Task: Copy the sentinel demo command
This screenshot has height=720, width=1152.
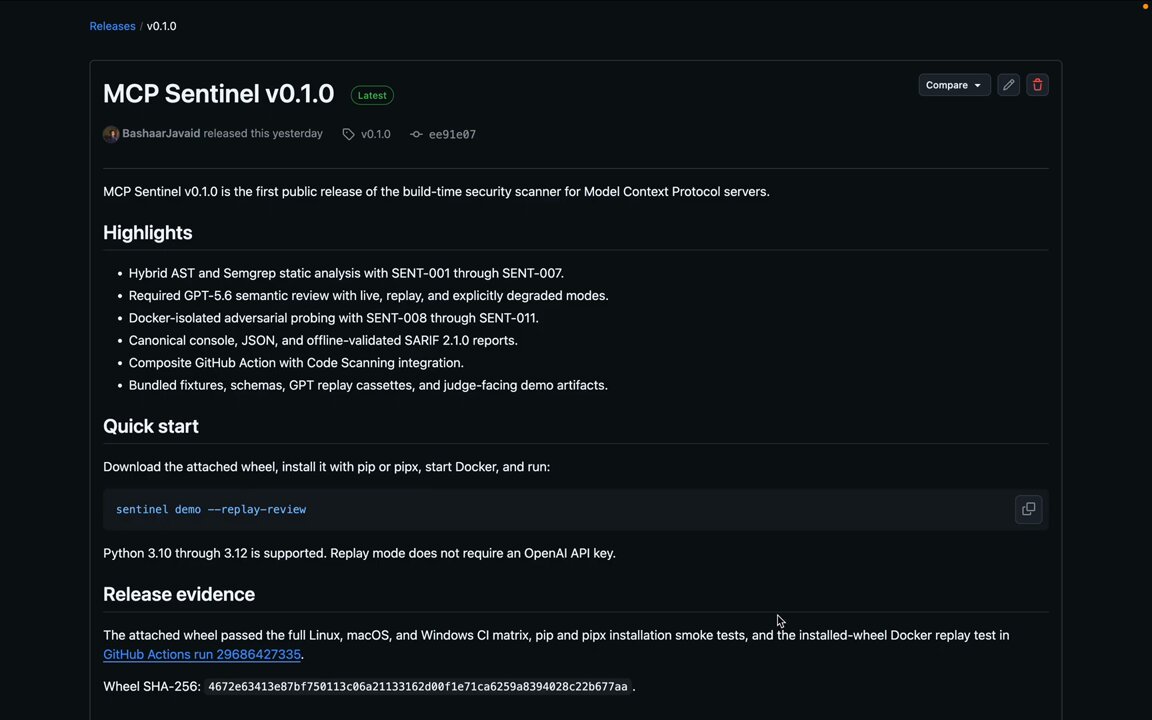Action: tap(1028, 509)
